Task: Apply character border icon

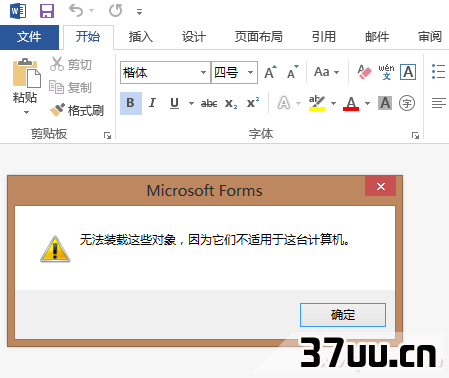Action: (408, 72)
